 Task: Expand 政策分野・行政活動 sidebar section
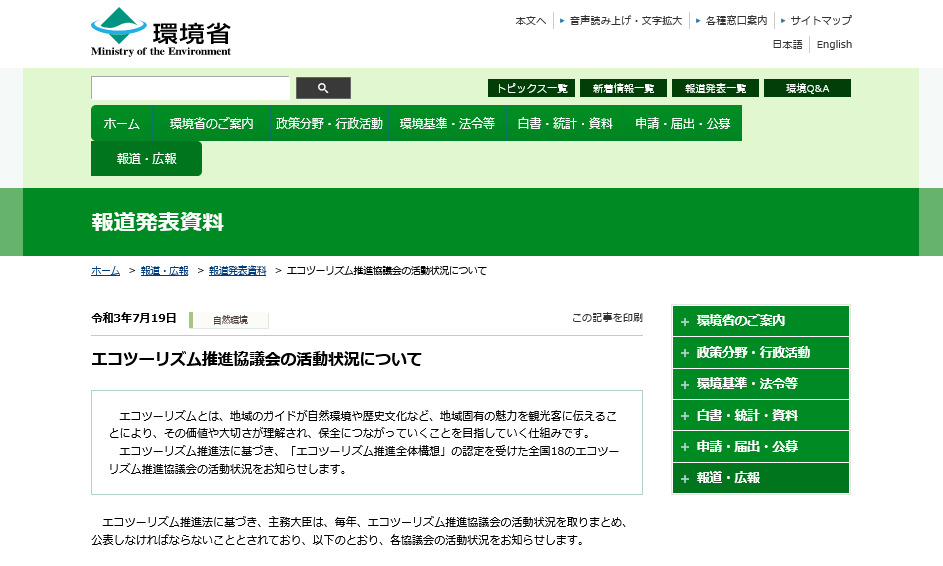760,352
